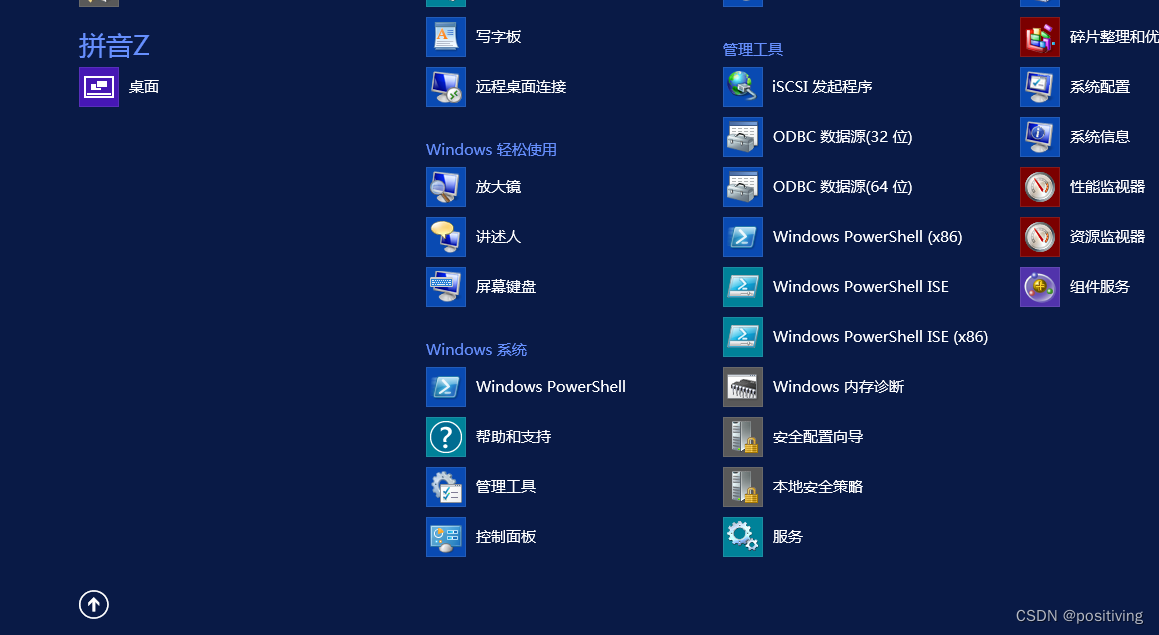Launch 碎片整理和优化 defragment icon

pos(1040,37)
